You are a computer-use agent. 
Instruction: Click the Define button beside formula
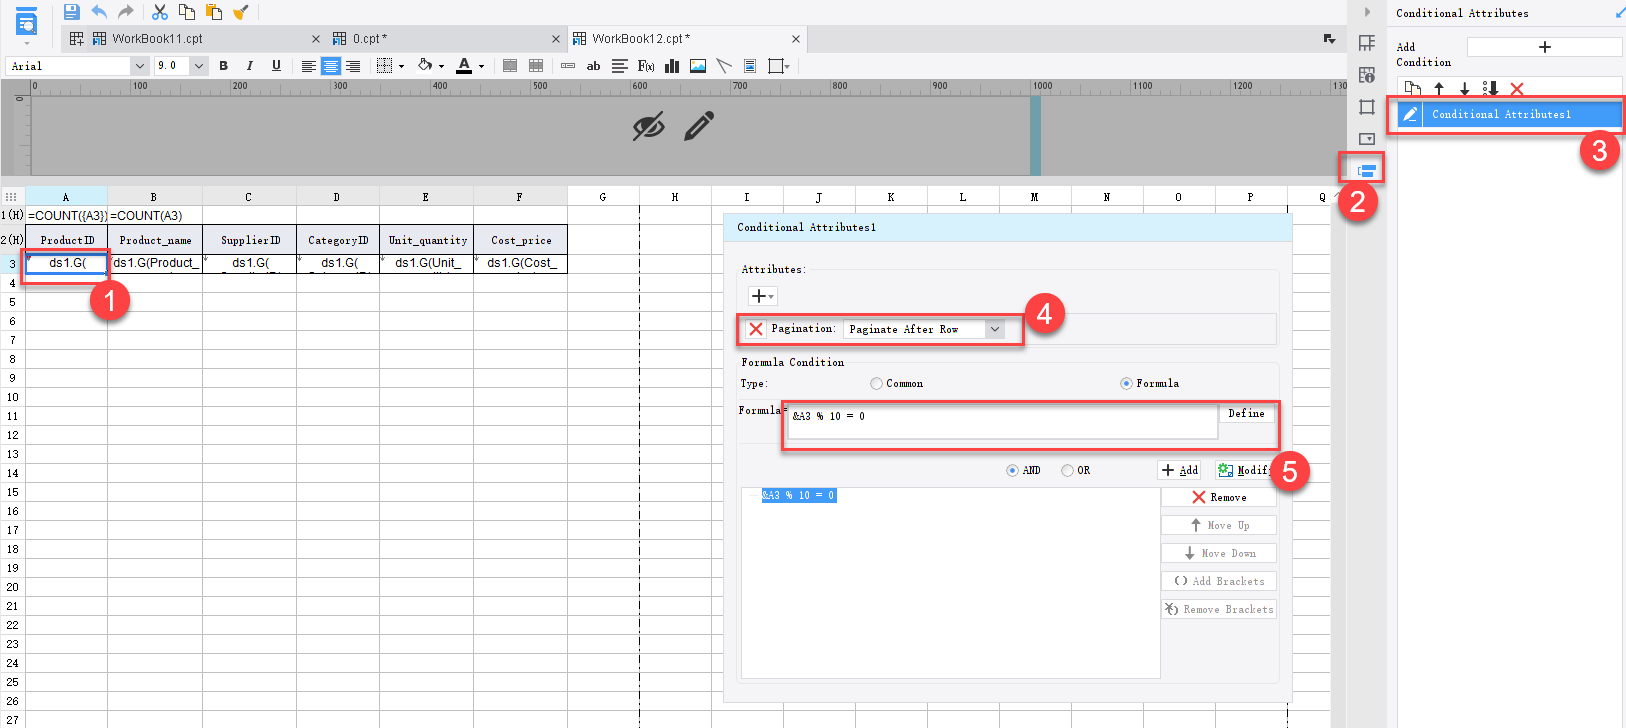[1246, 414]
